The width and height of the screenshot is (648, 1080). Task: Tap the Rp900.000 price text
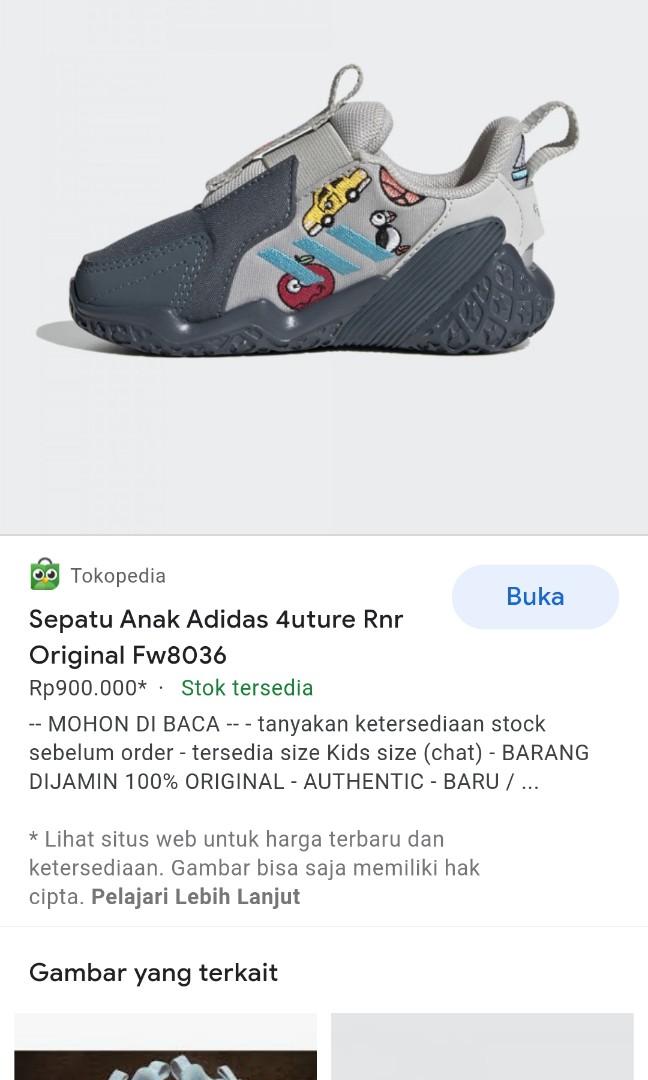(x=87, y=688)
